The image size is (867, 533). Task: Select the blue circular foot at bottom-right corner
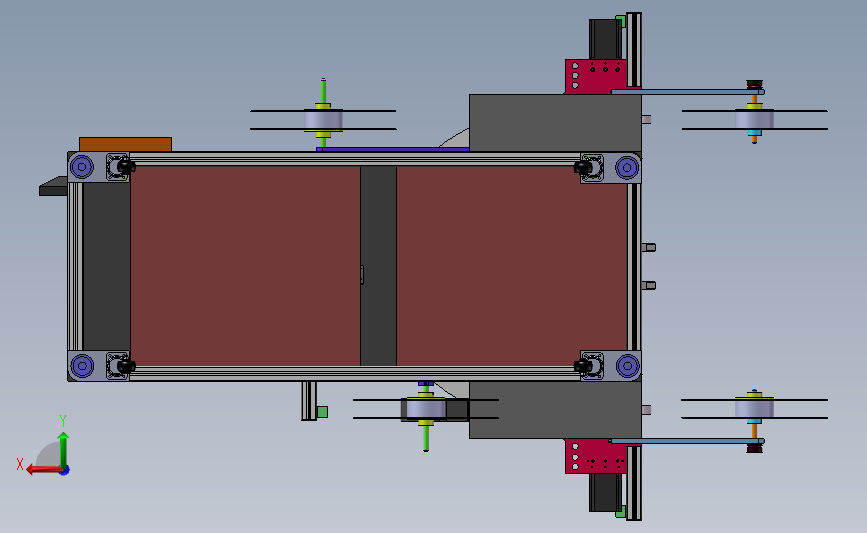coord(627,365)
